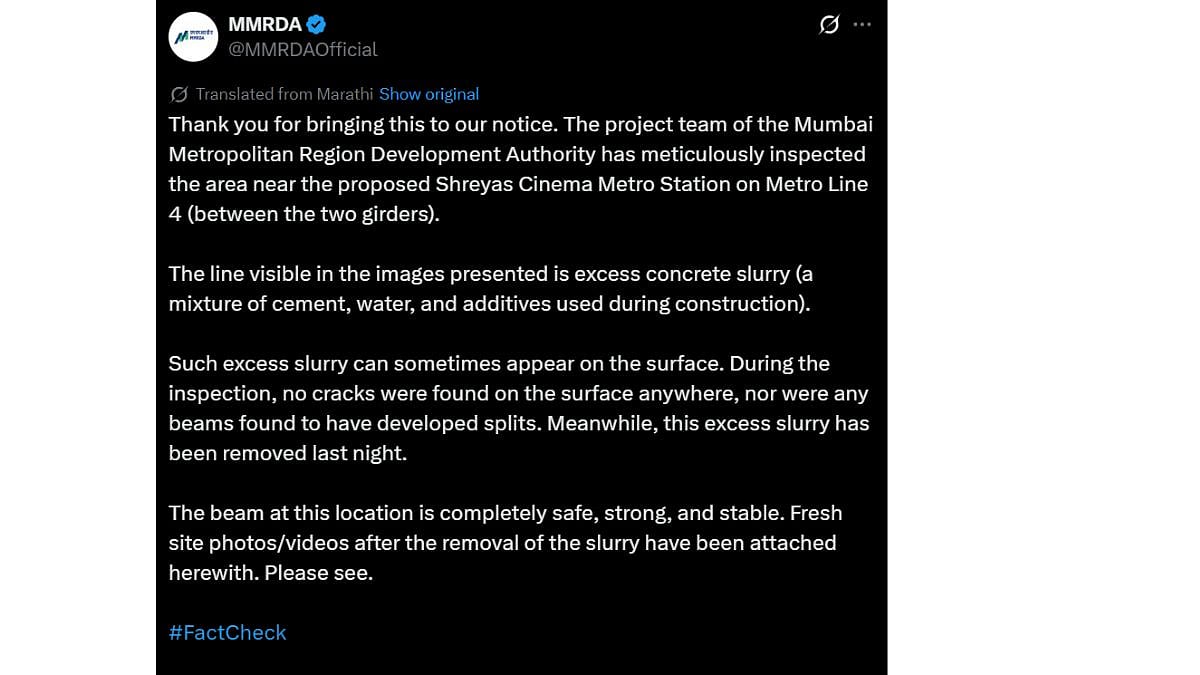Click the 'Translated from Marathi' label
This screenshot has height=675, width=1200.
point(284,94)
